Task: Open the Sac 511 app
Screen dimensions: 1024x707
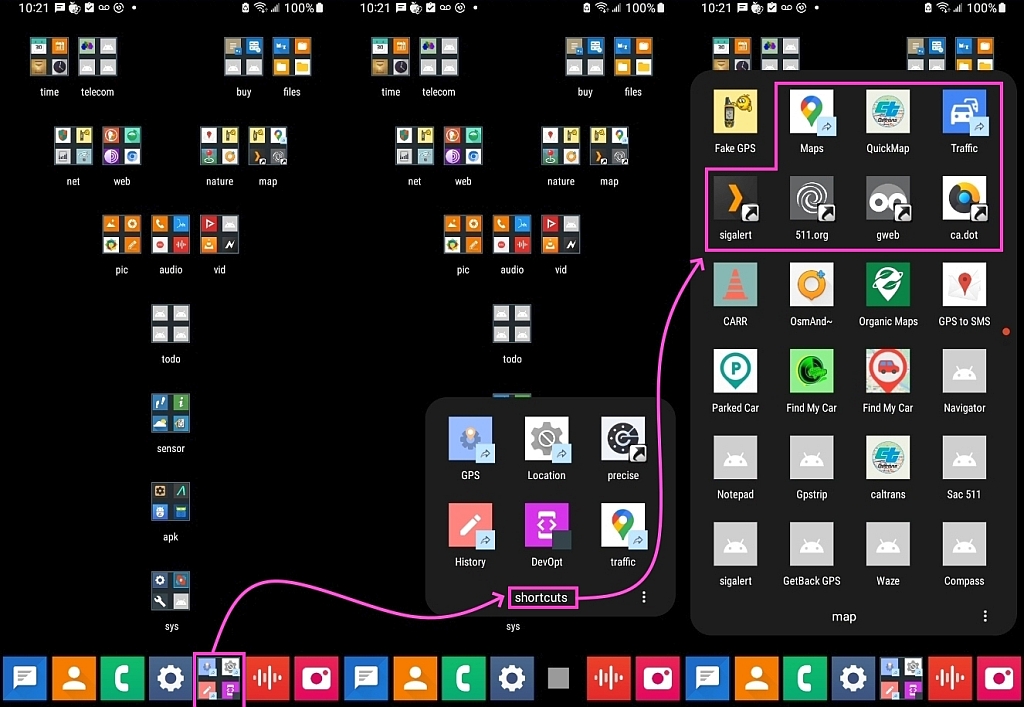Action: click(964, 458)
